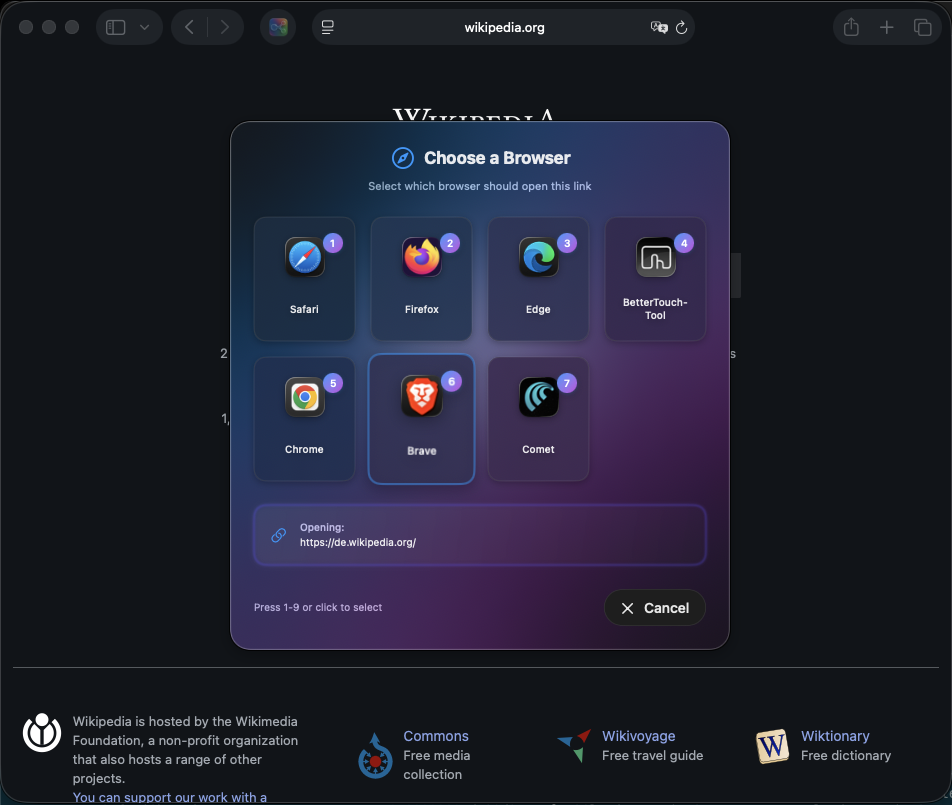Open the translate page icon
This screenshot has height=805, width=952.
(x=659, y=27)
